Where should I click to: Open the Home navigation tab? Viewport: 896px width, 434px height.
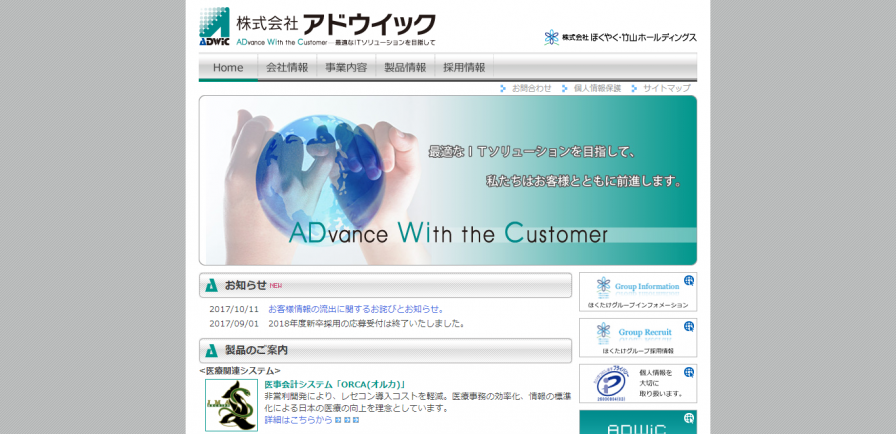pyautogui.click(x=228, y=67)
